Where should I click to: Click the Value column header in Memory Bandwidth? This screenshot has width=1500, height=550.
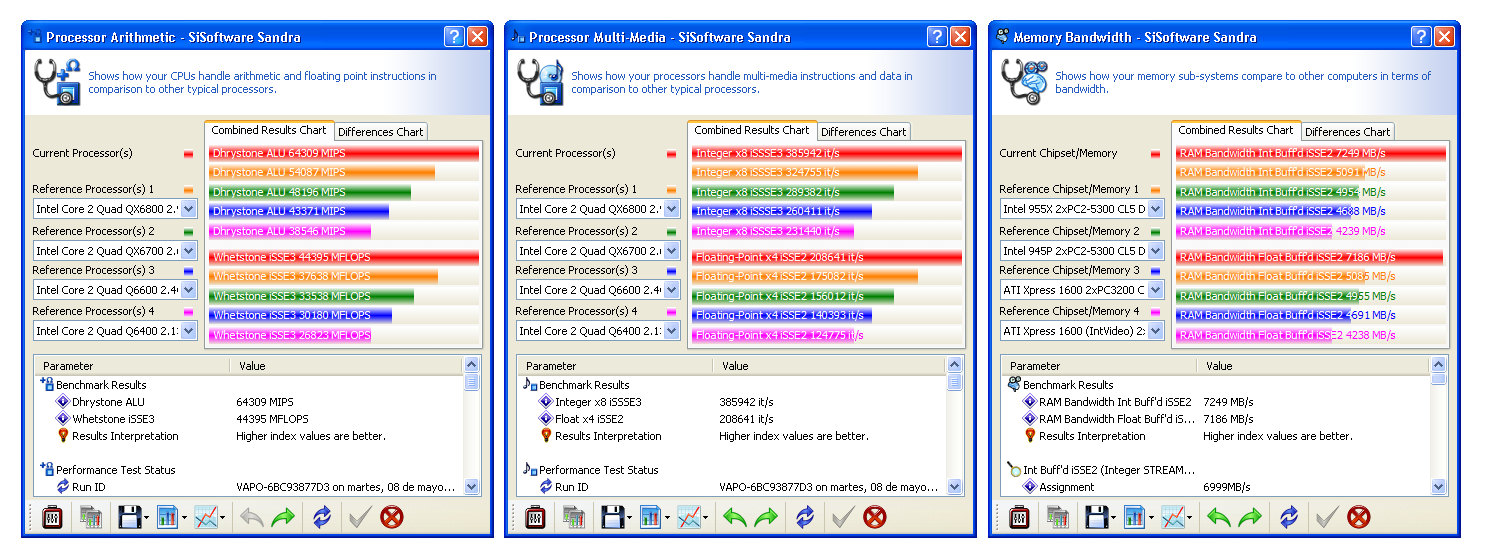(x=1219, y=366)
